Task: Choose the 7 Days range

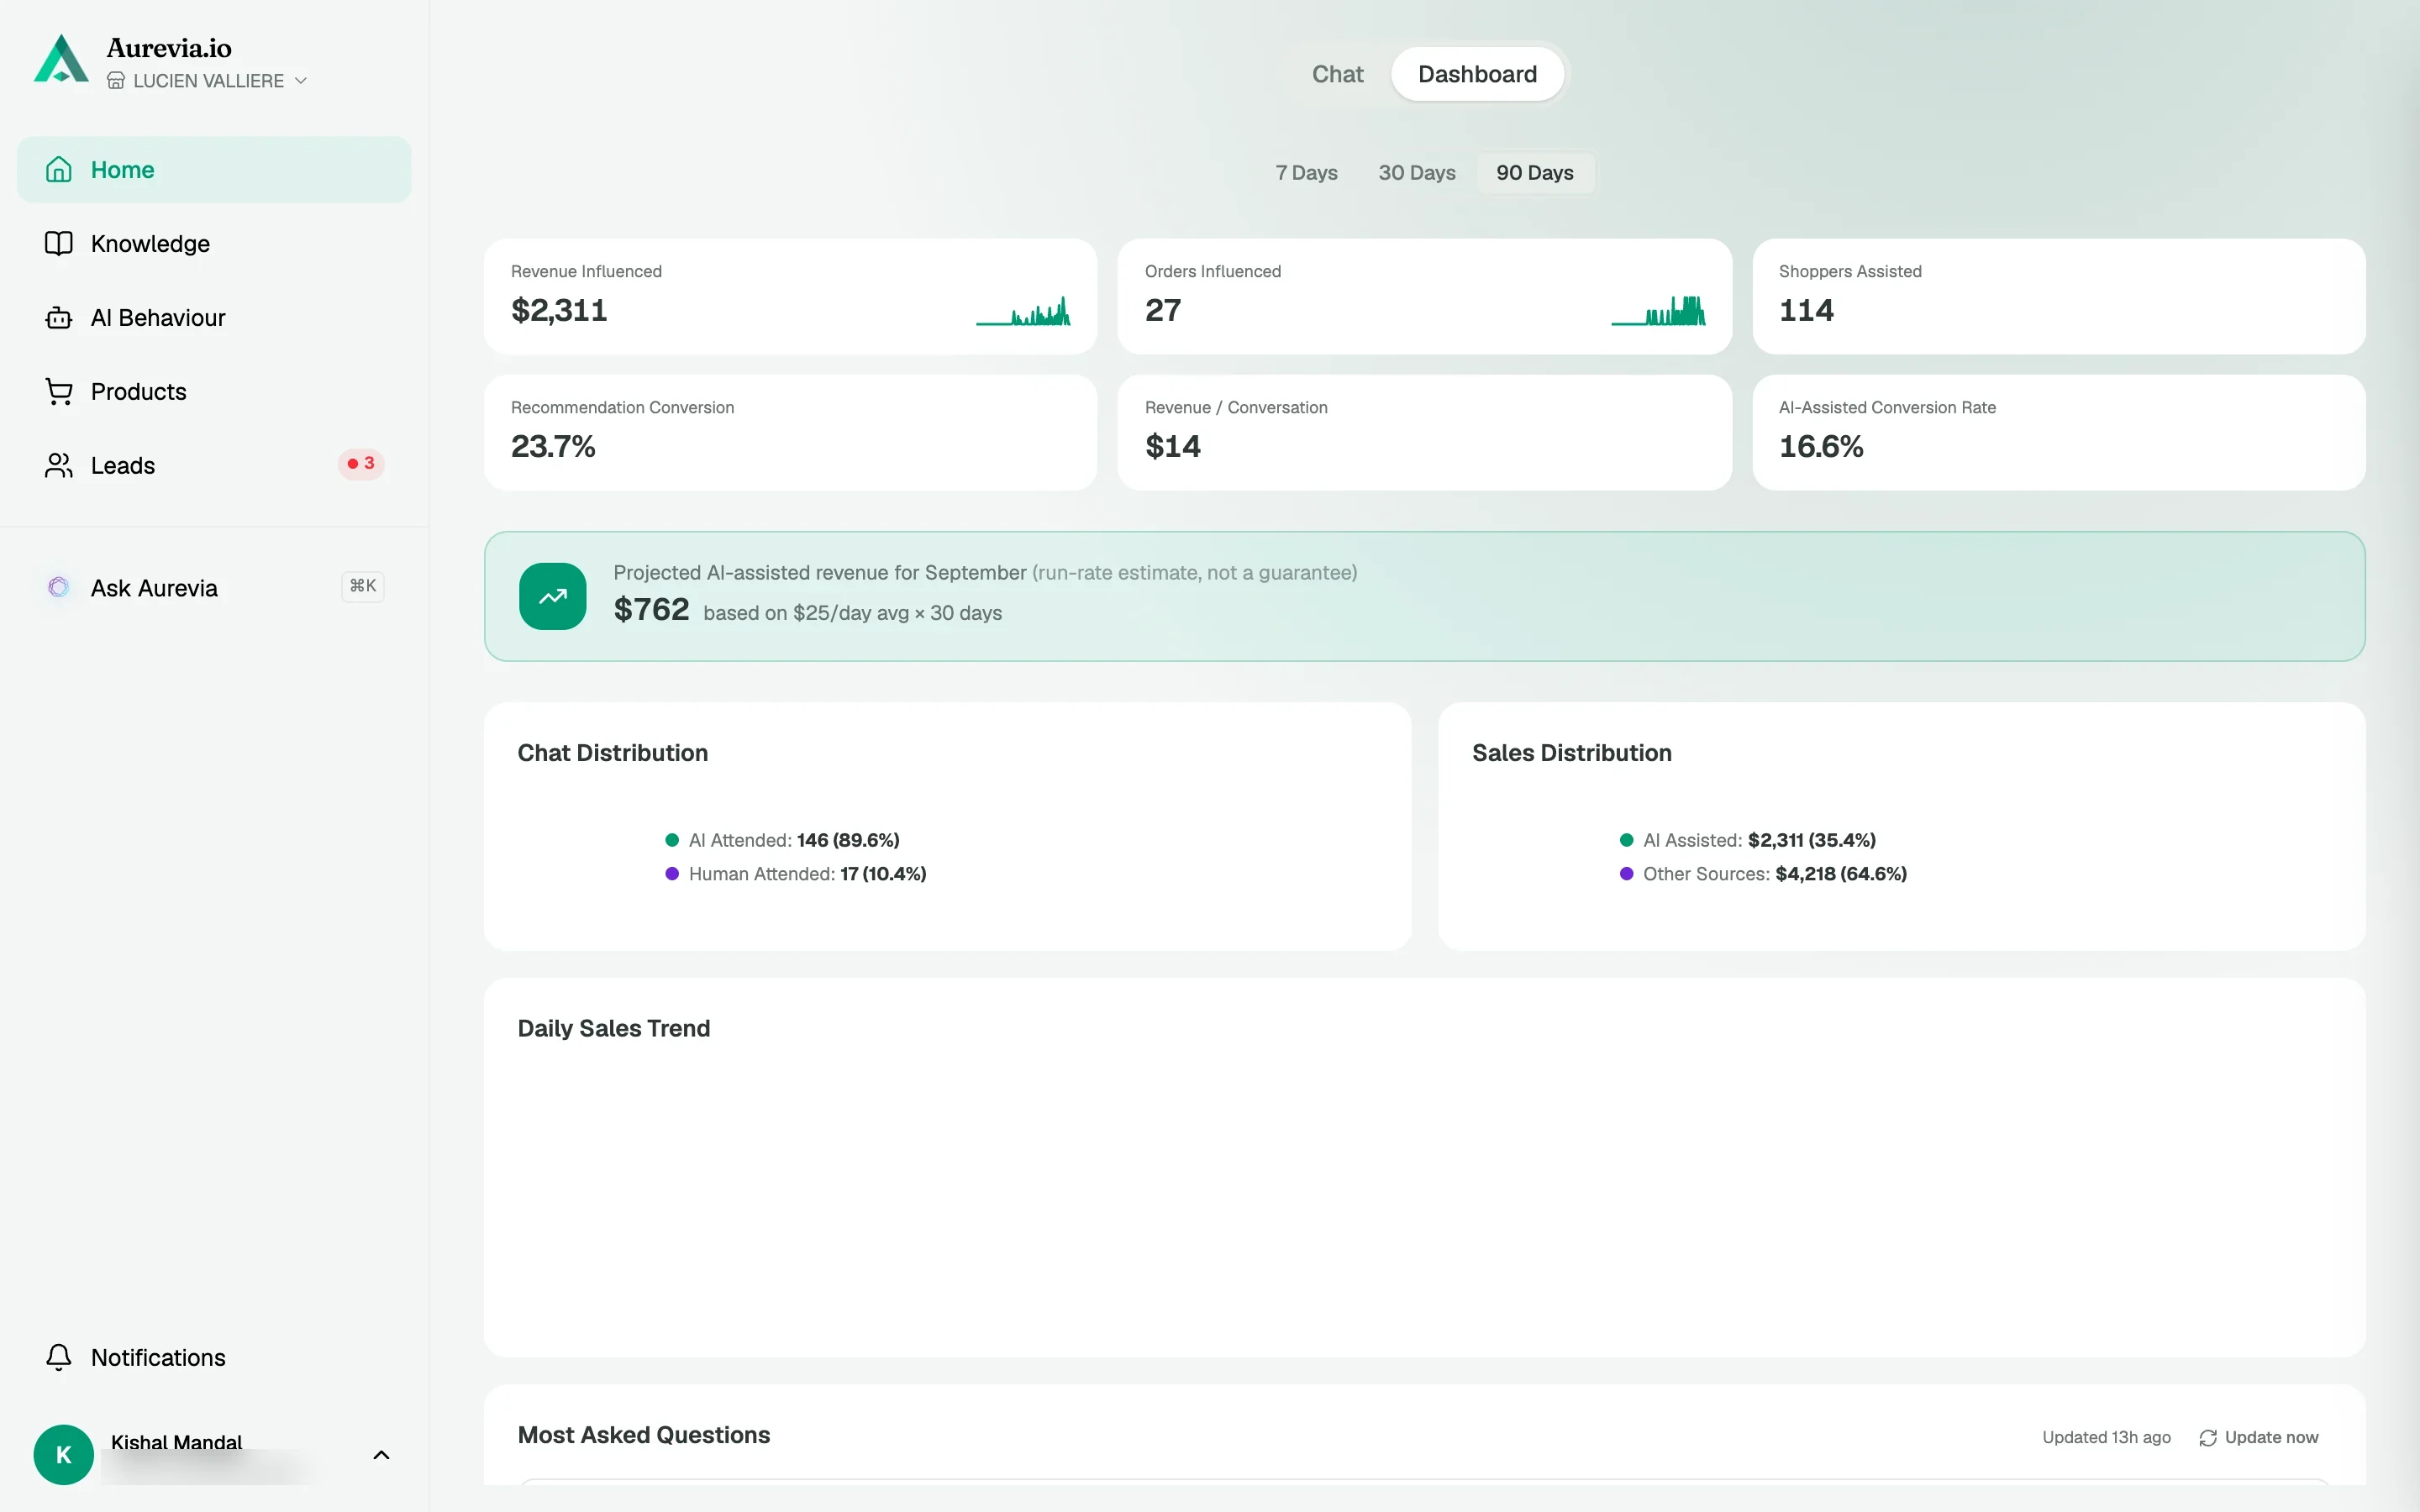Action: click(1306, 173)
